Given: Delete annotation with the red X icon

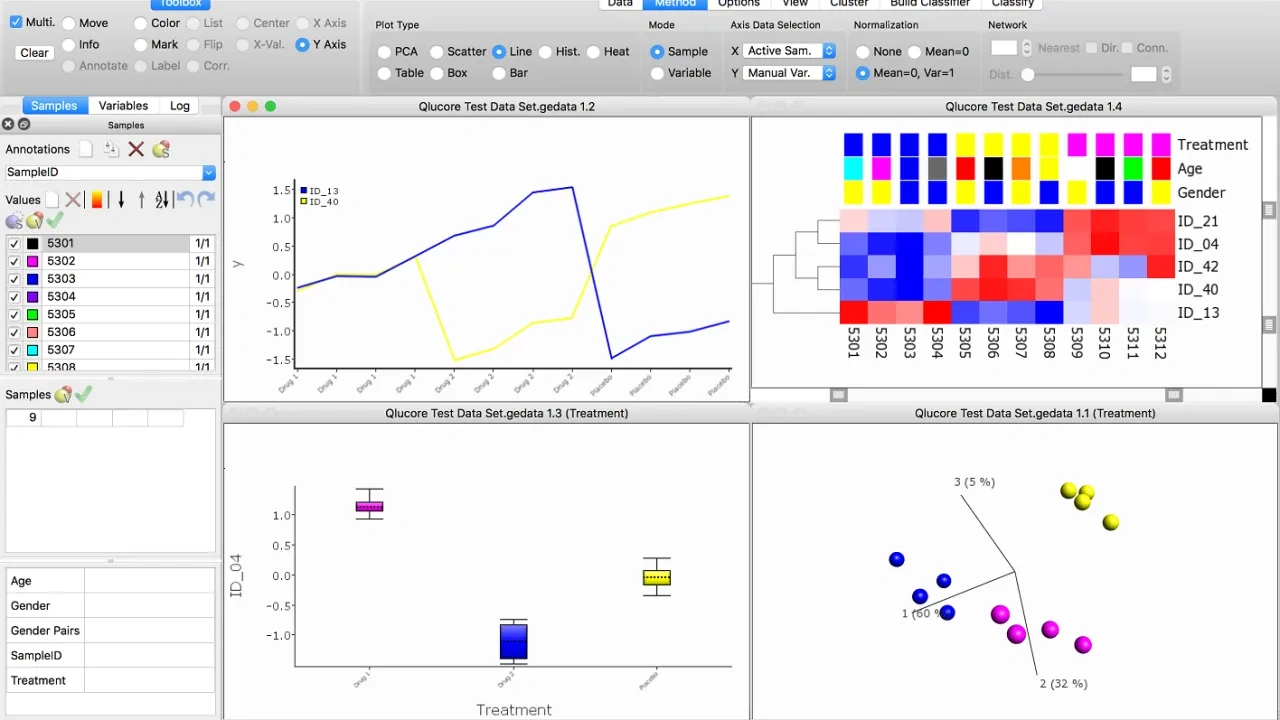Looking at the screenshot, I should pyautogui.click(x=136, y=149).
